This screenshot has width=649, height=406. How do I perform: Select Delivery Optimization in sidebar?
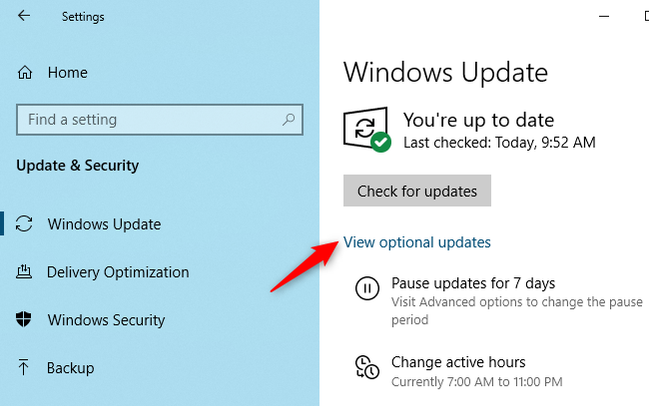pos(117,272)
